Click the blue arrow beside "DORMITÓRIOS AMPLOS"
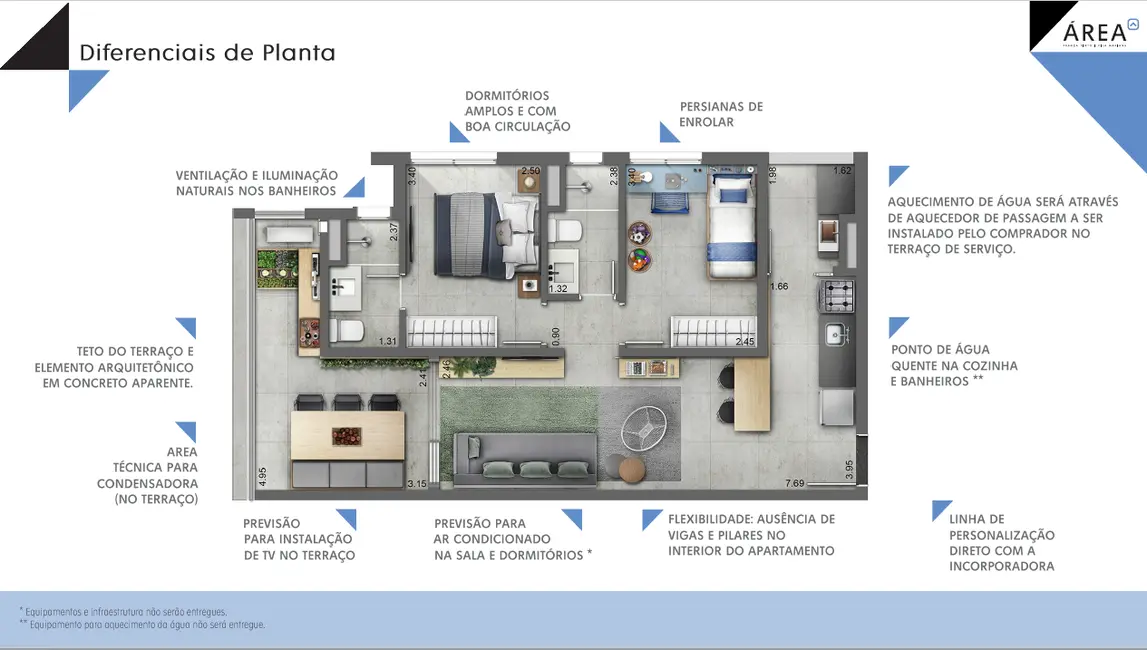The height and width of the screenshot is (650, 1147). tap(451, 131)
